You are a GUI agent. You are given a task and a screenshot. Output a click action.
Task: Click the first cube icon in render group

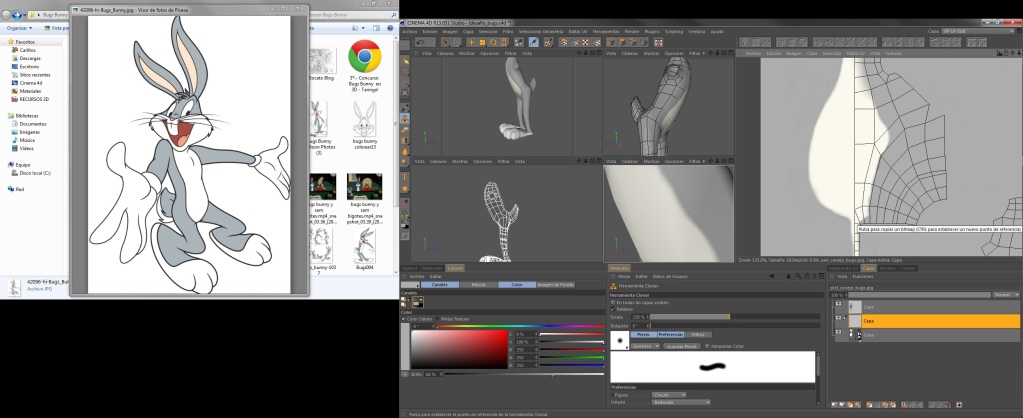click(x=611, y=42)
